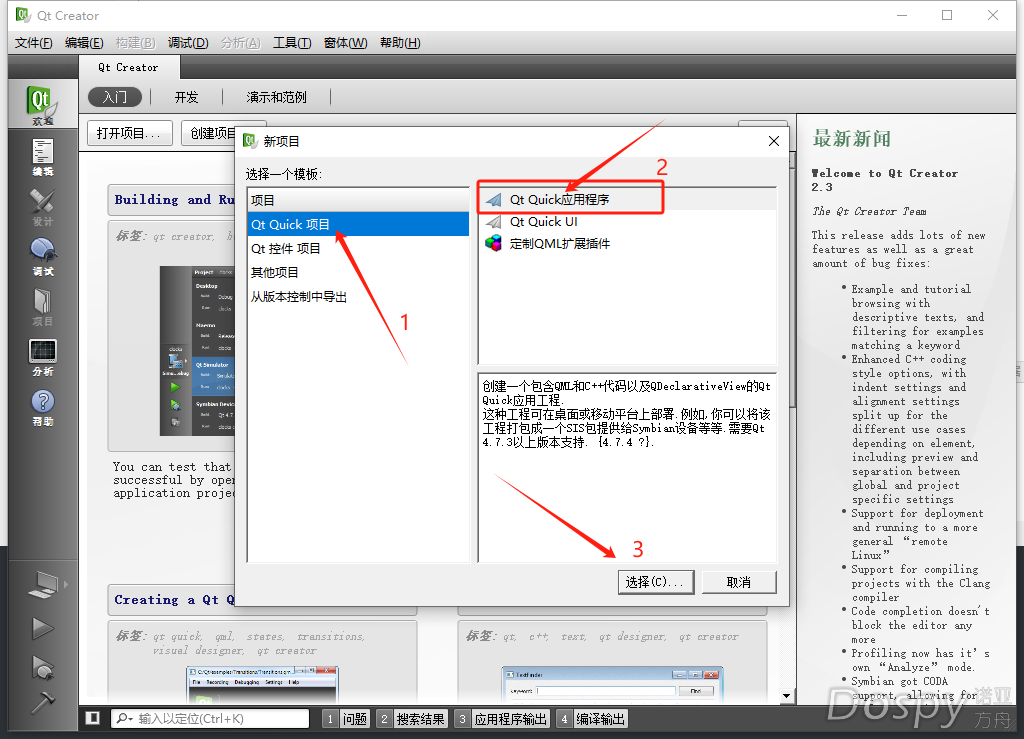1024x739 pixels.
Task: Open the 文件(F) menu
Action: coord(33,43)
